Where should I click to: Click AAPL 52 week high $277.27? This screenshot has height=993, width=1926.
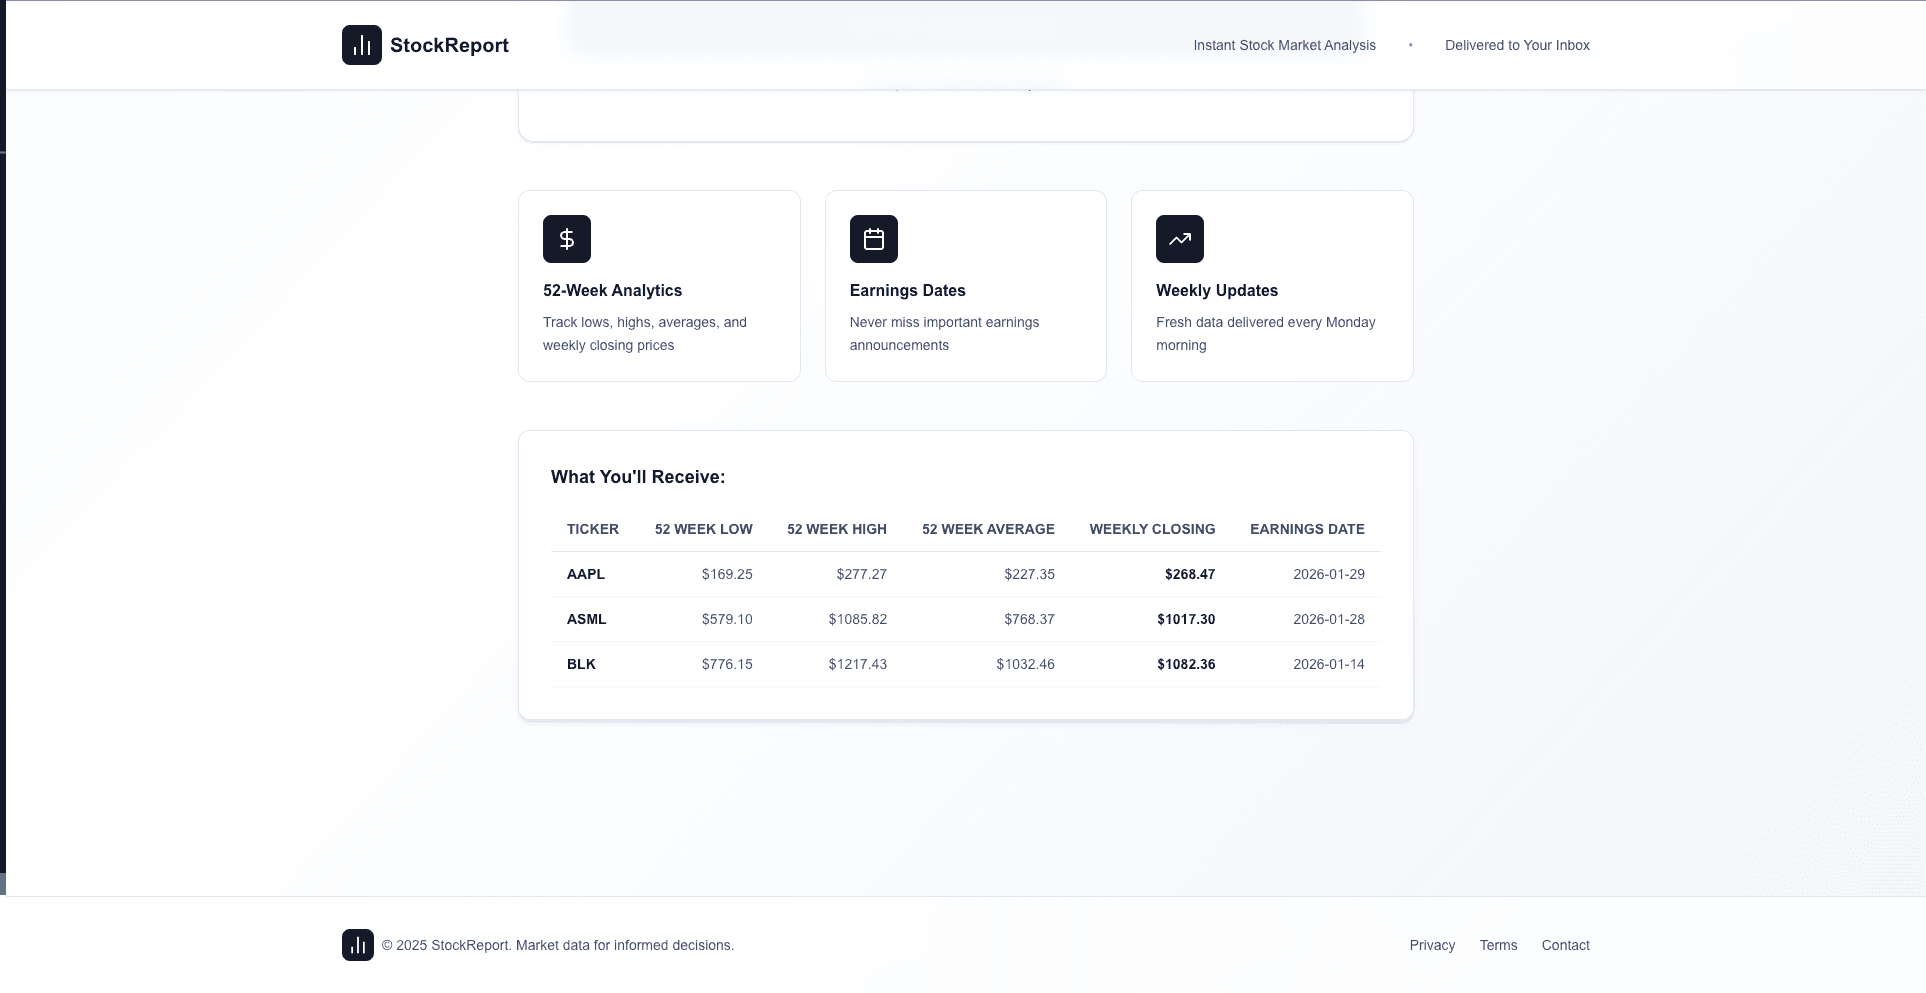[x=862, y=574]
